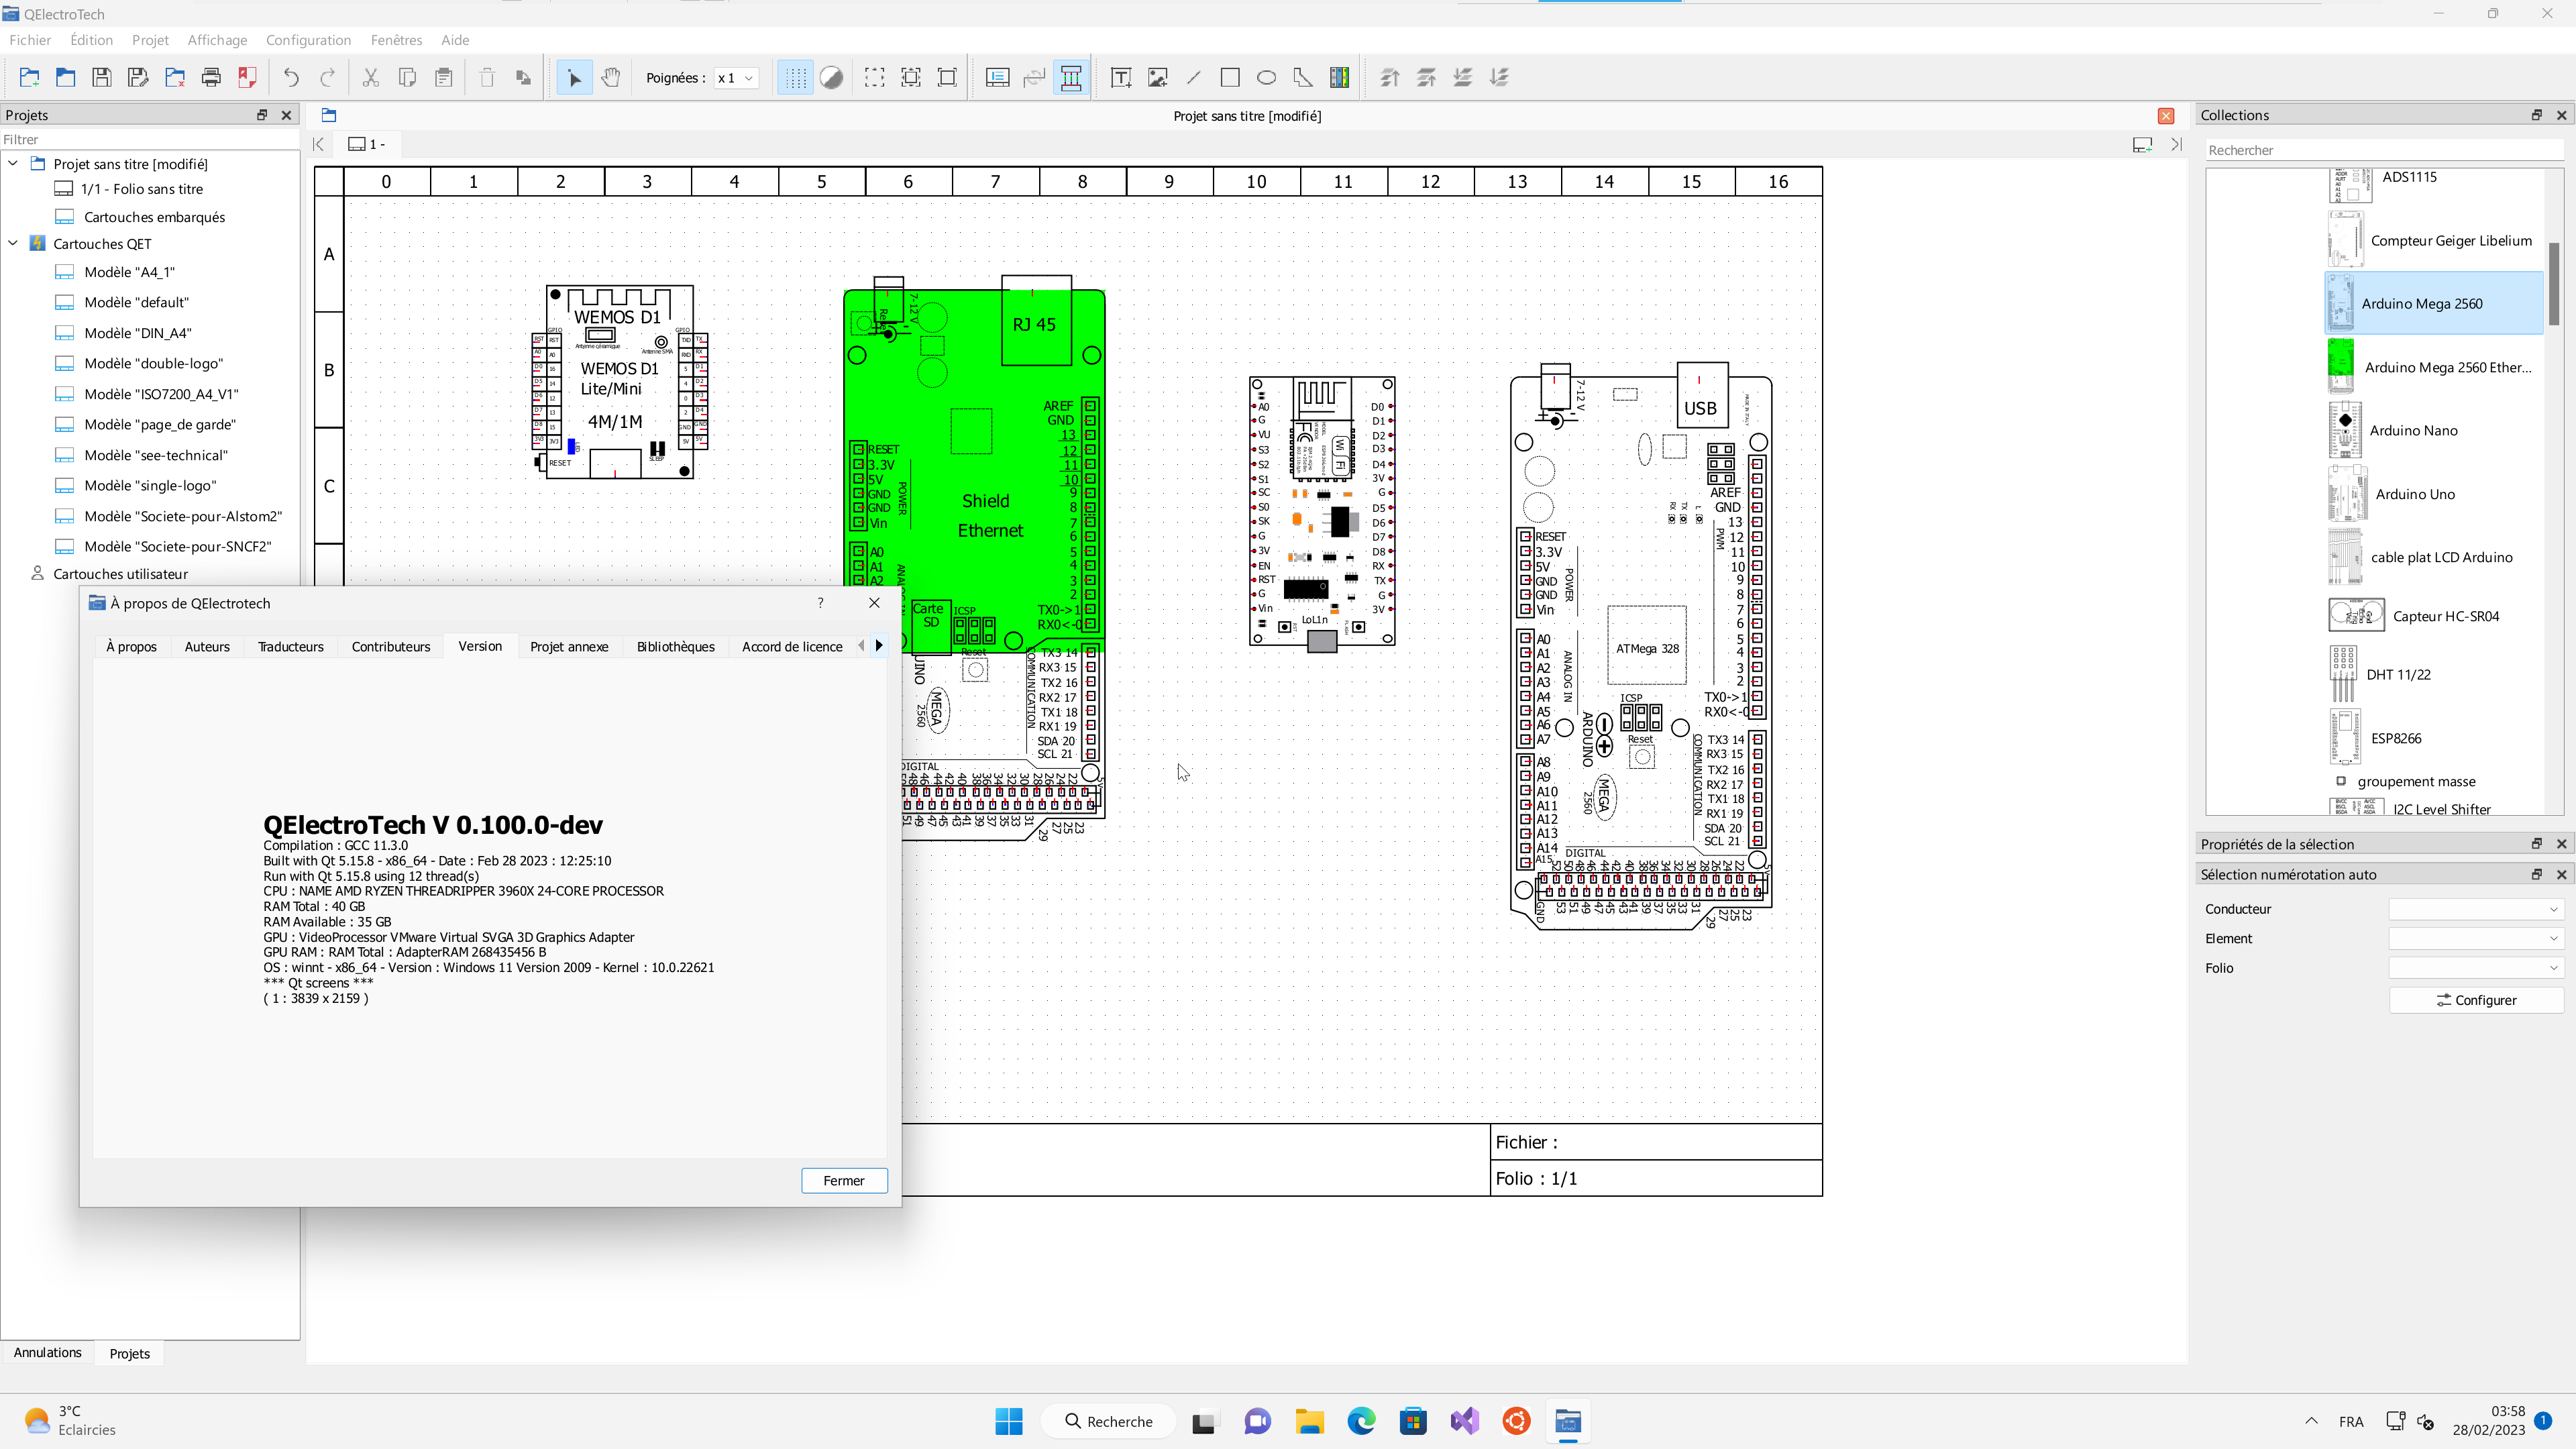
Task: Open Édition menu
Action: pos(91,40)
